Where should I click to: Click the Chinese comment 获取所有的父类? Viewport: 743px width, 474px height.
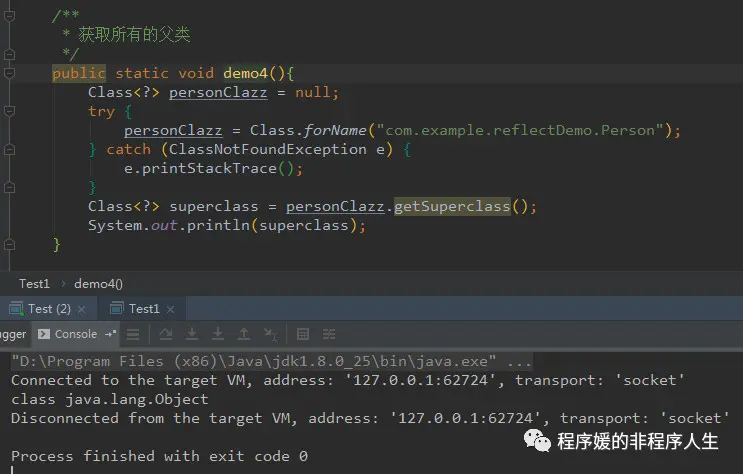[x=134, y=34]
